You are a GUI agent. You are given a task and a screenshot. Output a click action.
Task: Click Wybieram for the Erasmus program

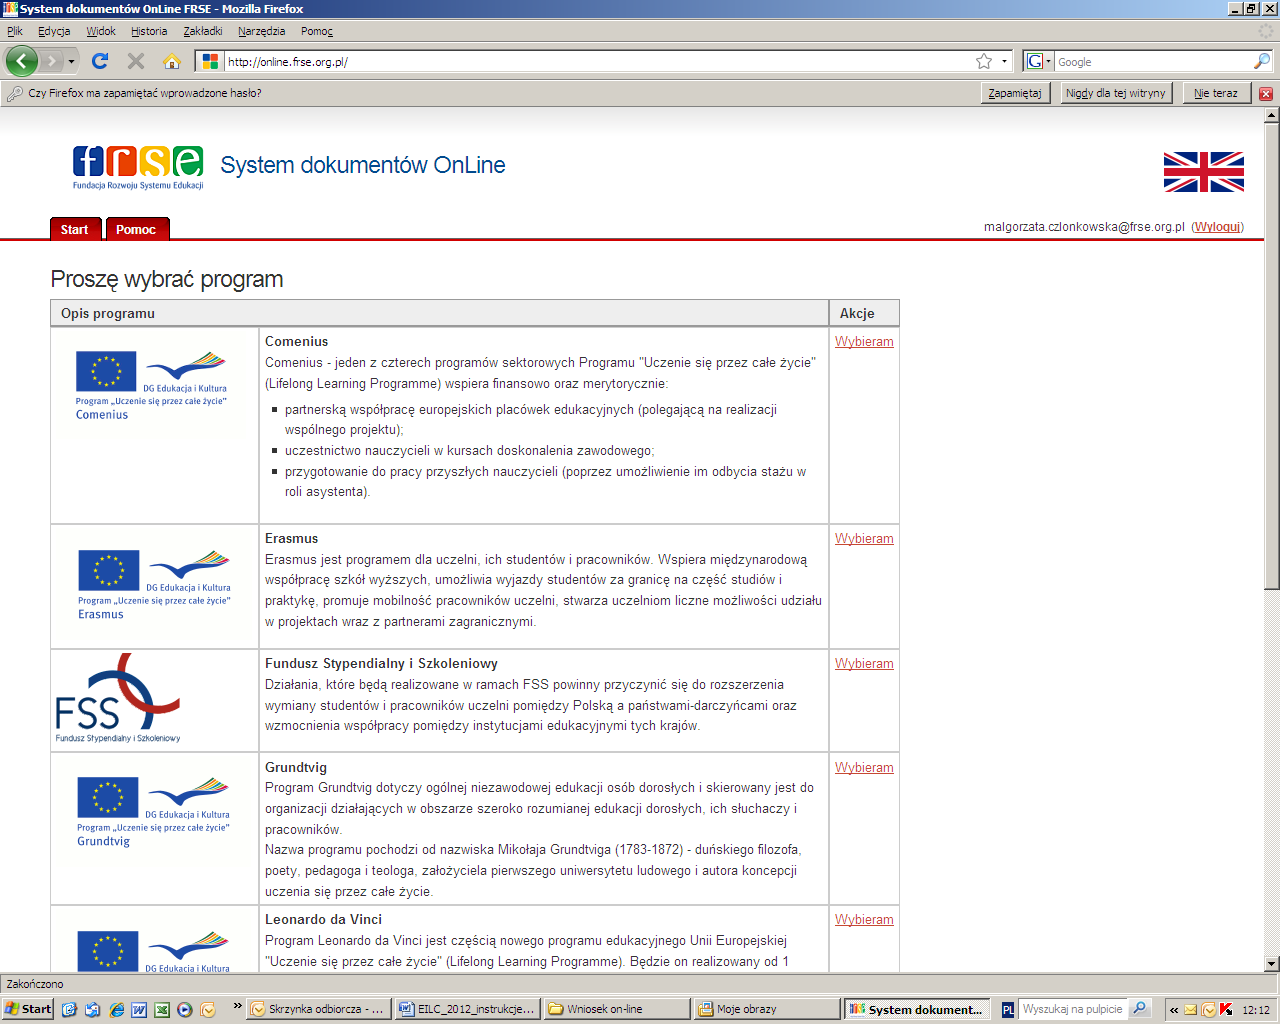[x=864, y=538]
